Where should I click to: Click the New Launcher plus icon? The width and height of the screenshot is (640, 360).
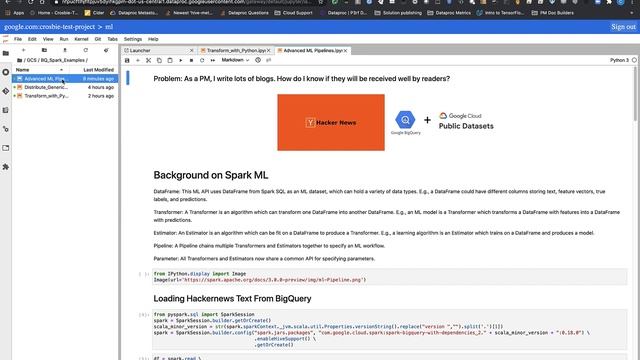point(24,50)
